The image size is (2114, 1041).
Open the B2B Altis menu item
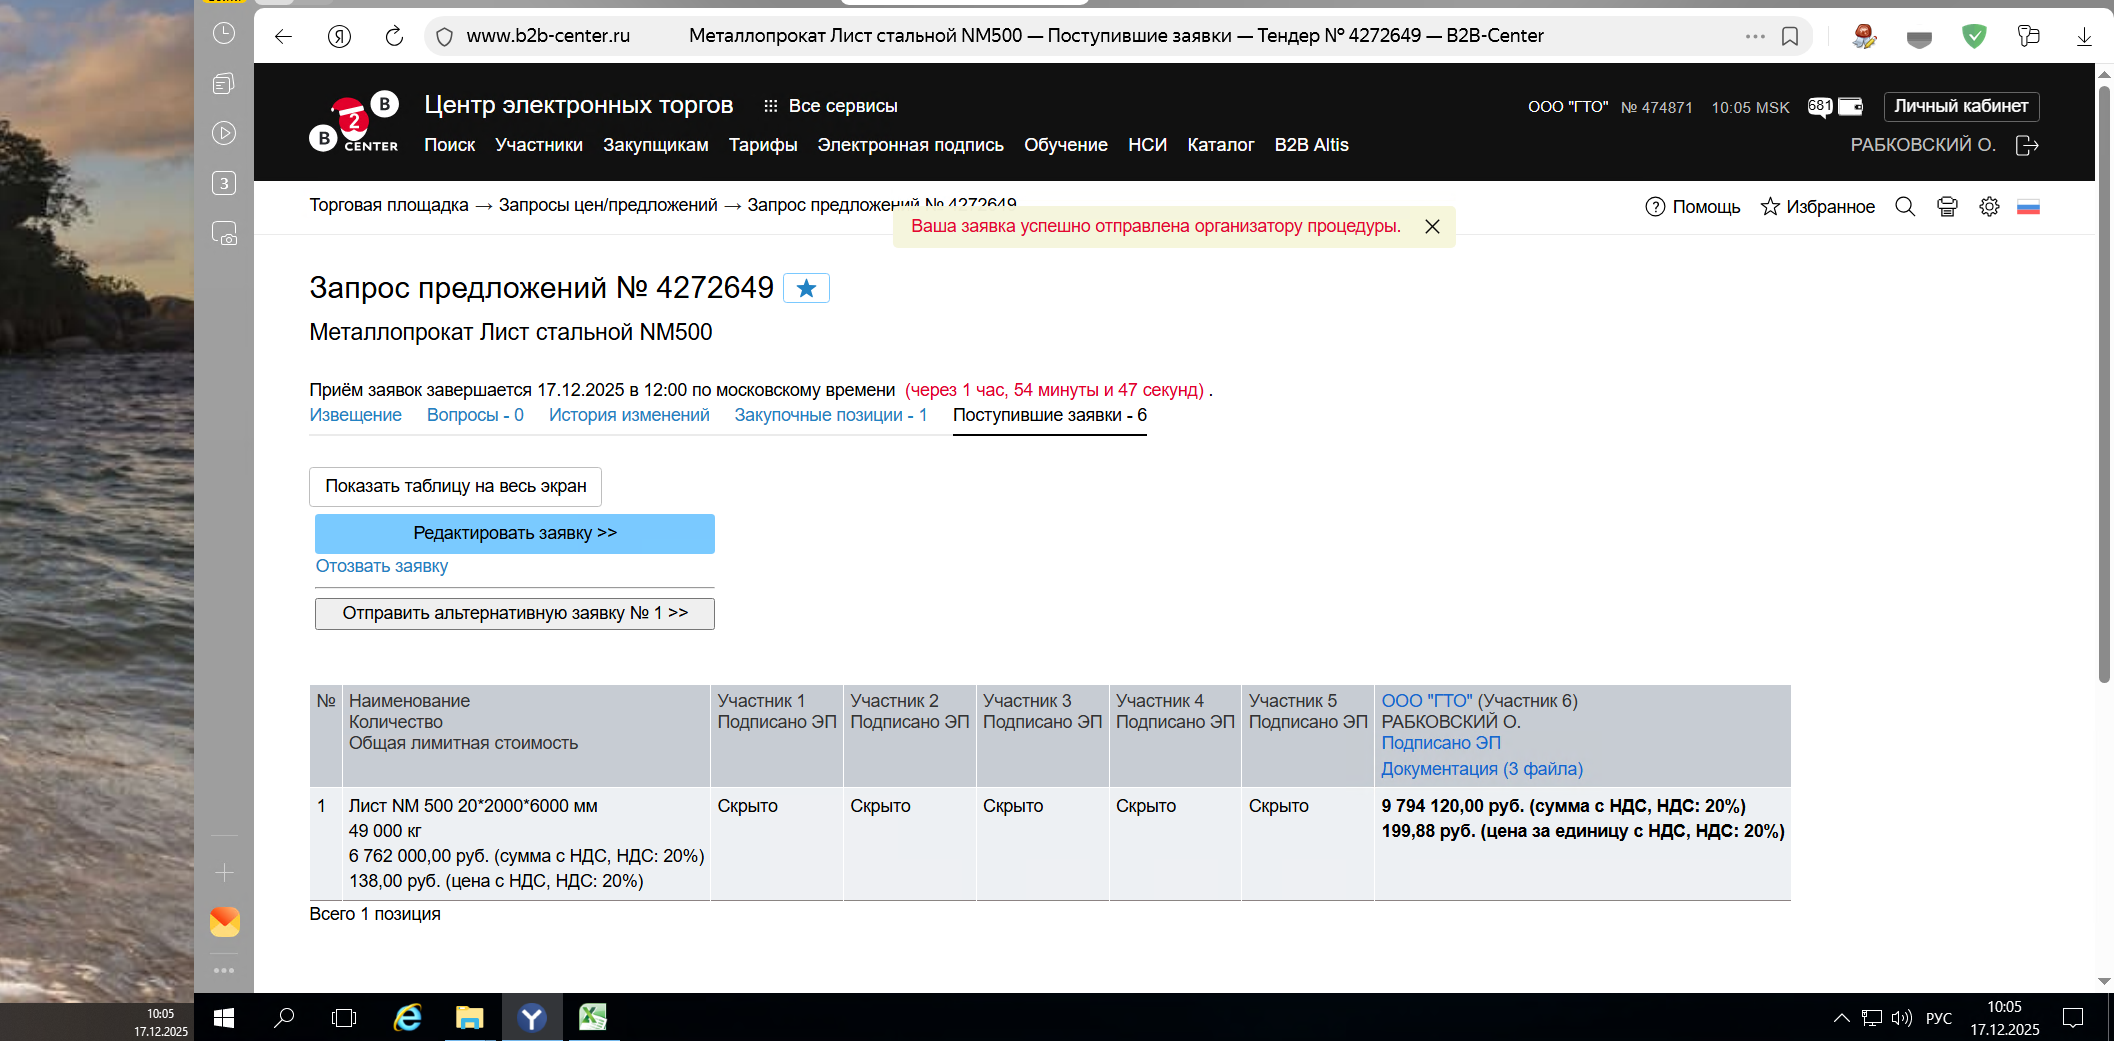[1311, 145]
